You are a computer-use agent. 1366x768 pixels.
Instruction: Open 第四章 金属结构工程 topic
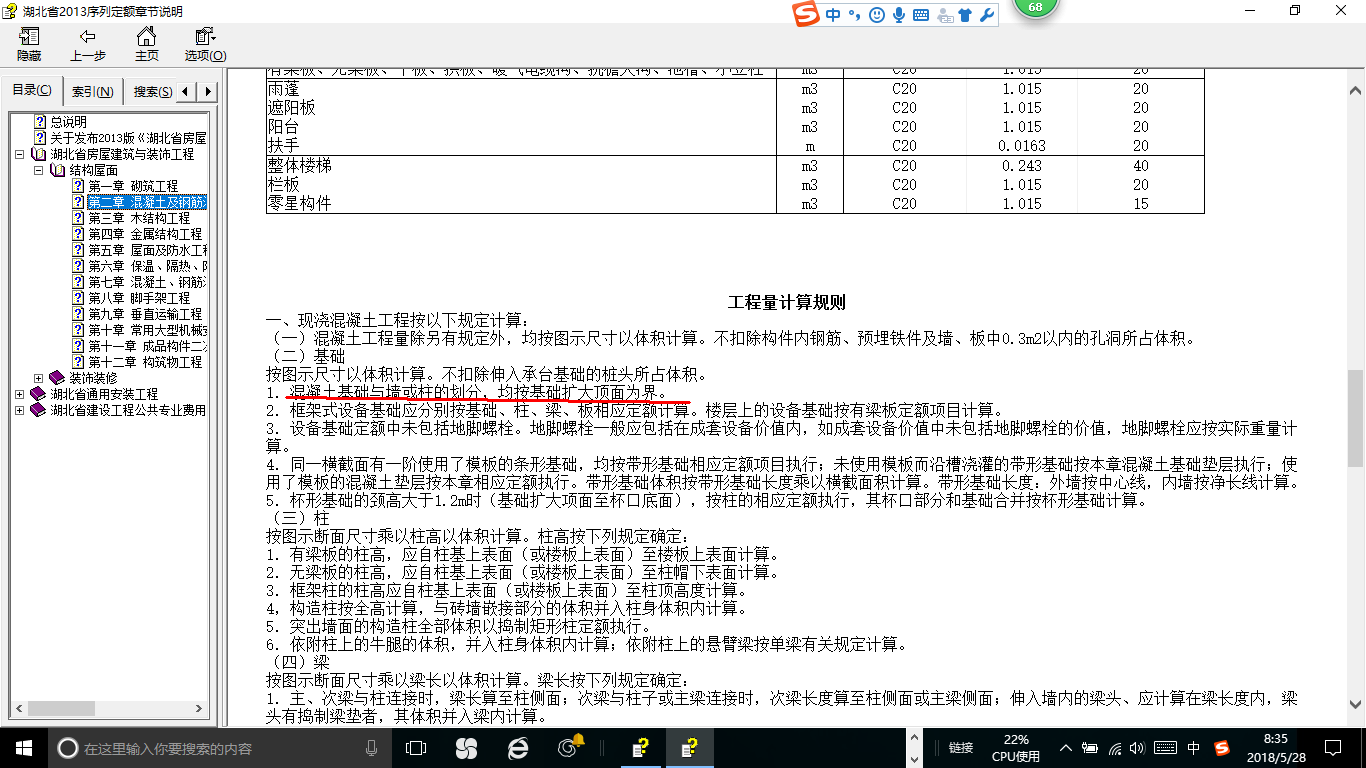tap(145, 234)
